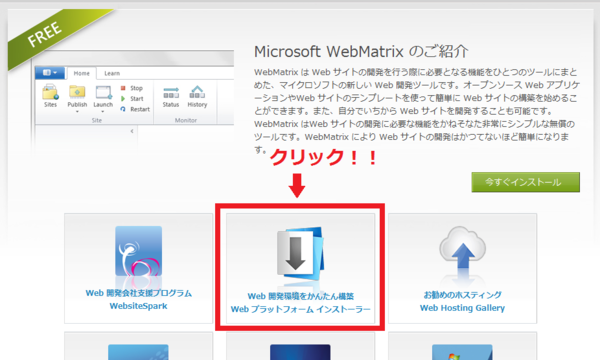Click the Web プラットフォーム インストーラー link

pyautogui.click(x=300, y=309)
